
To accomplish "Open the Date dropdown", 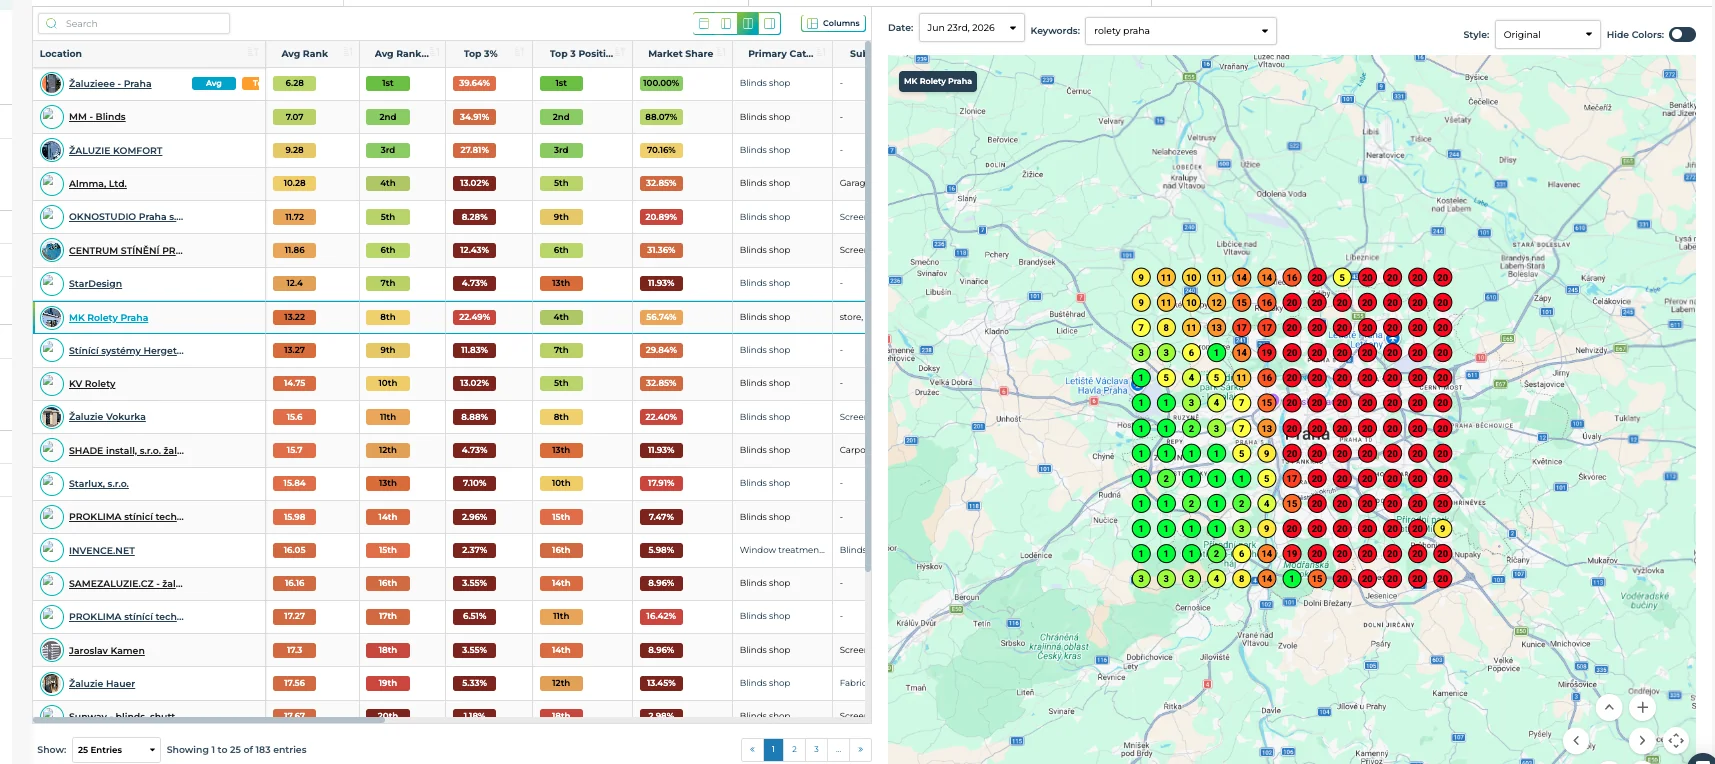I will pos(971,28).
